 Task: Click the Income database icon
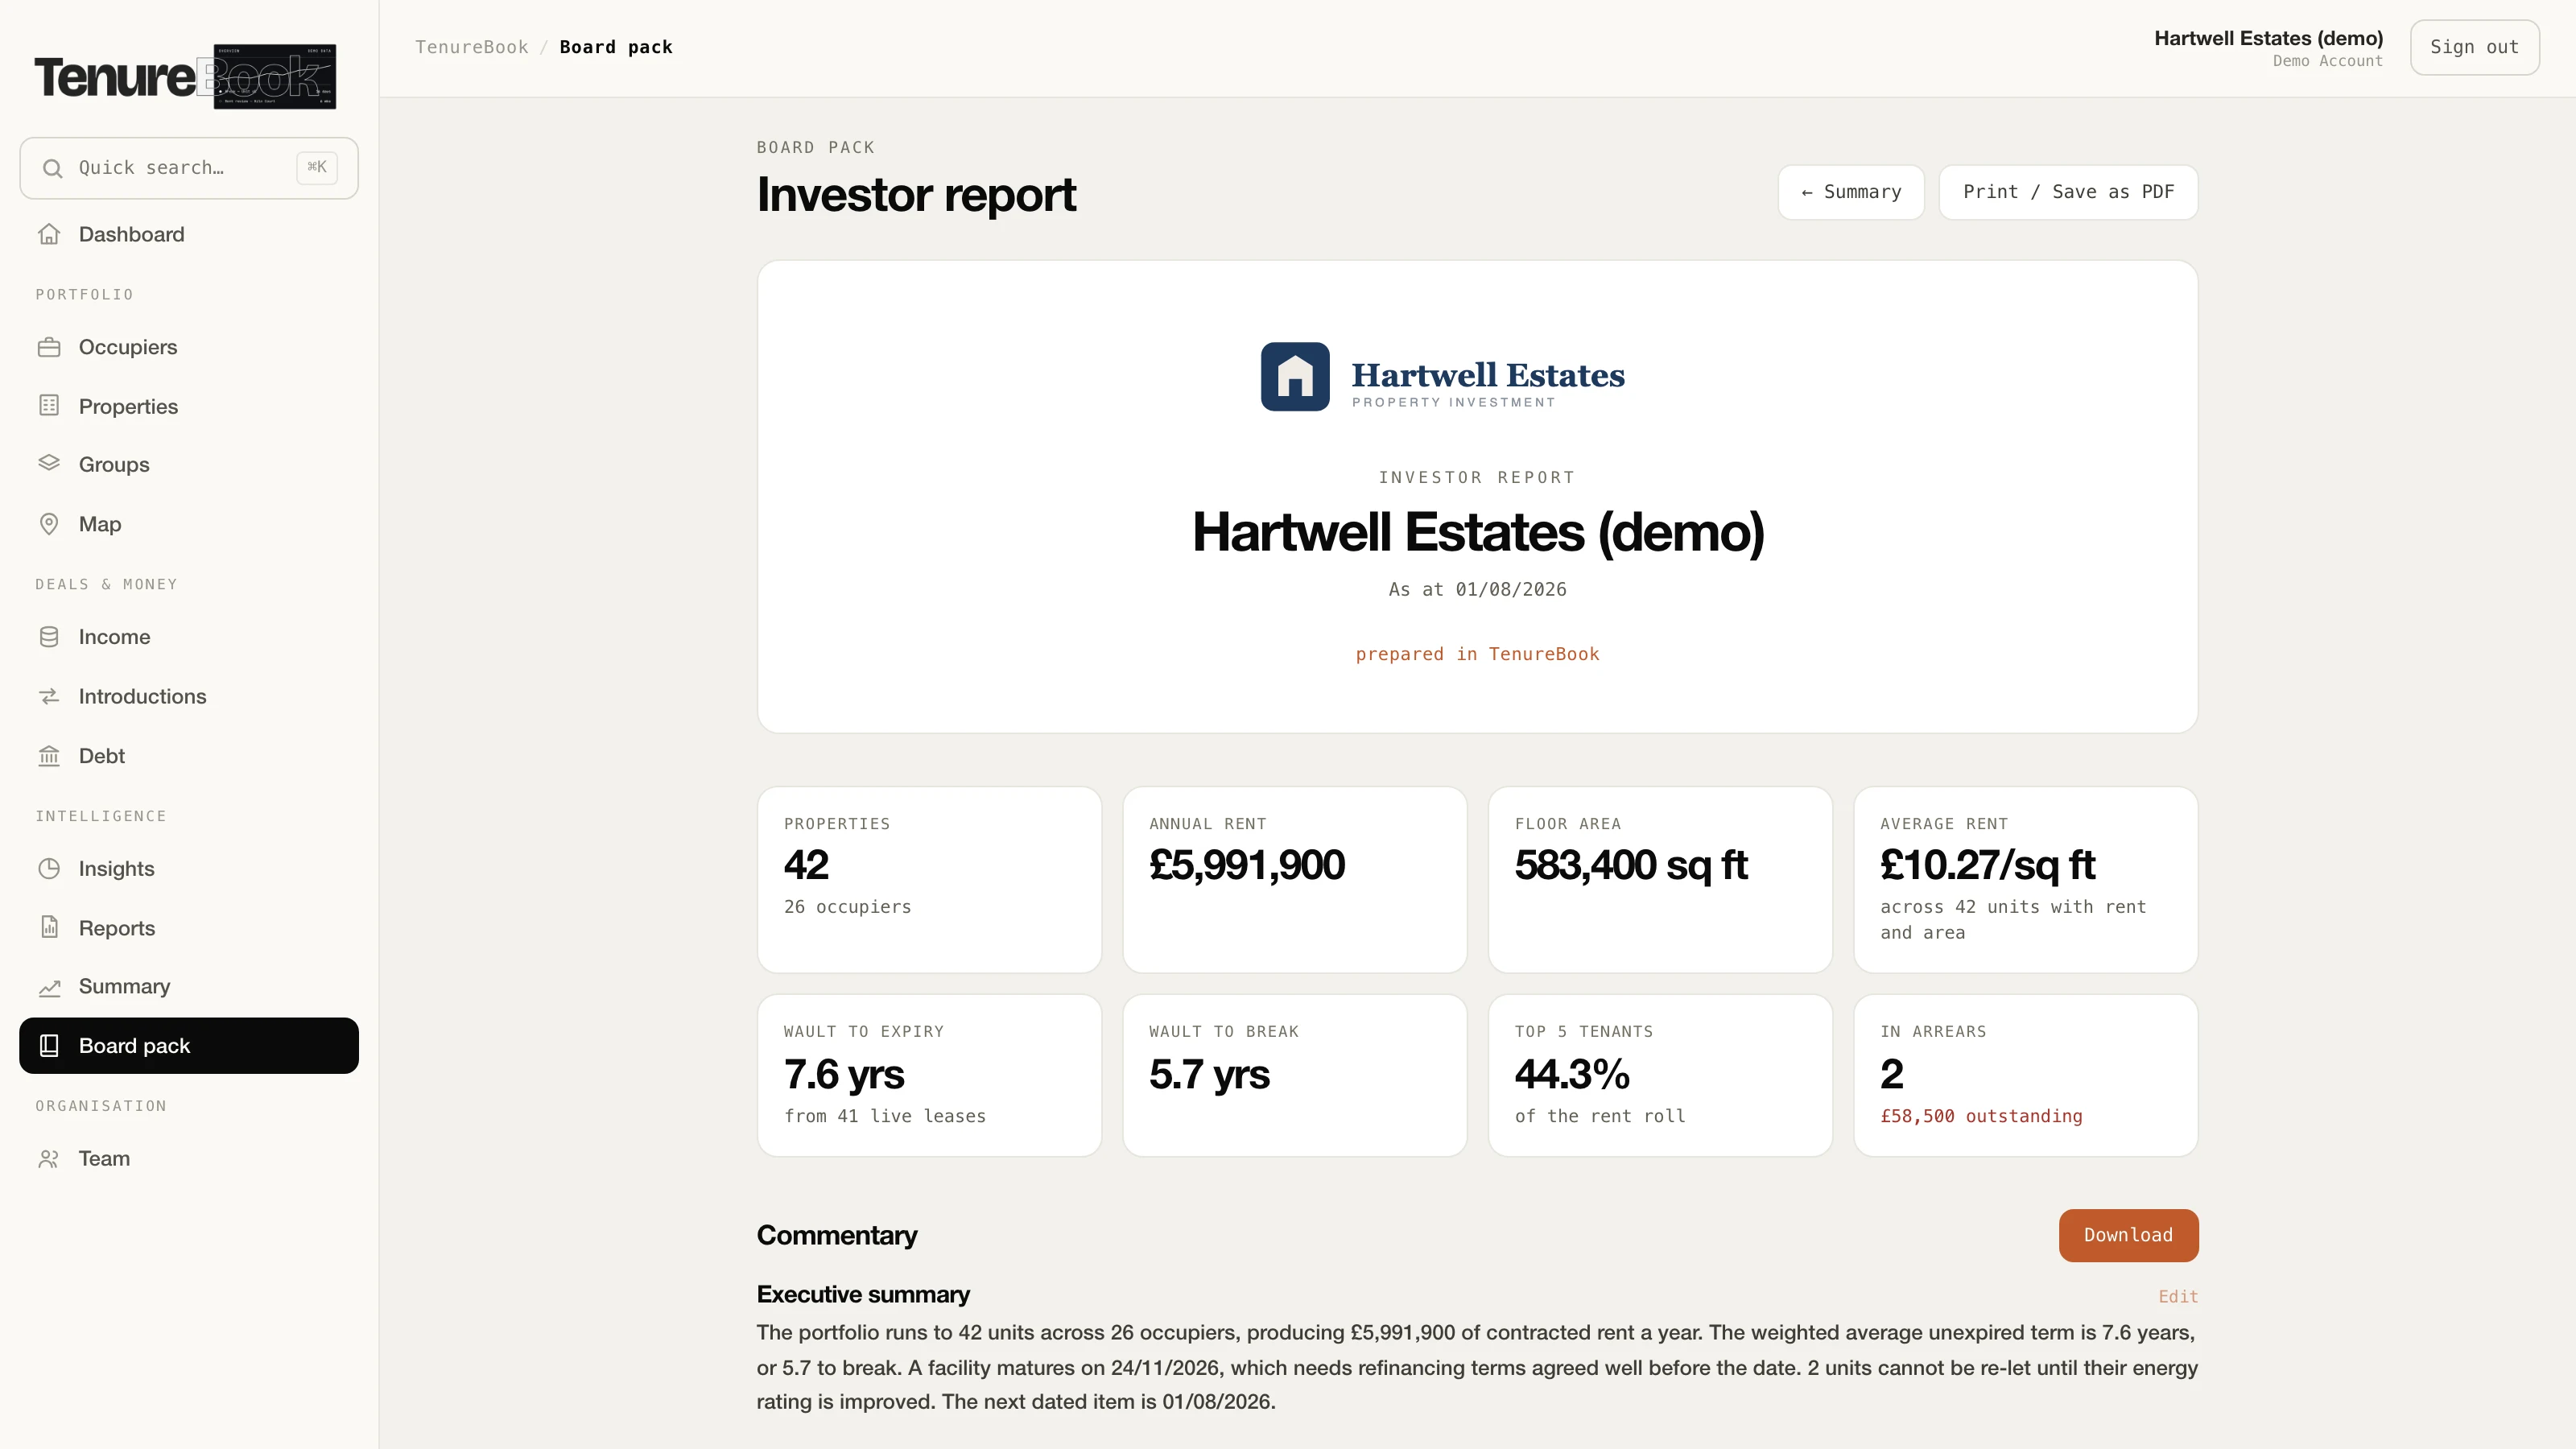49,637
